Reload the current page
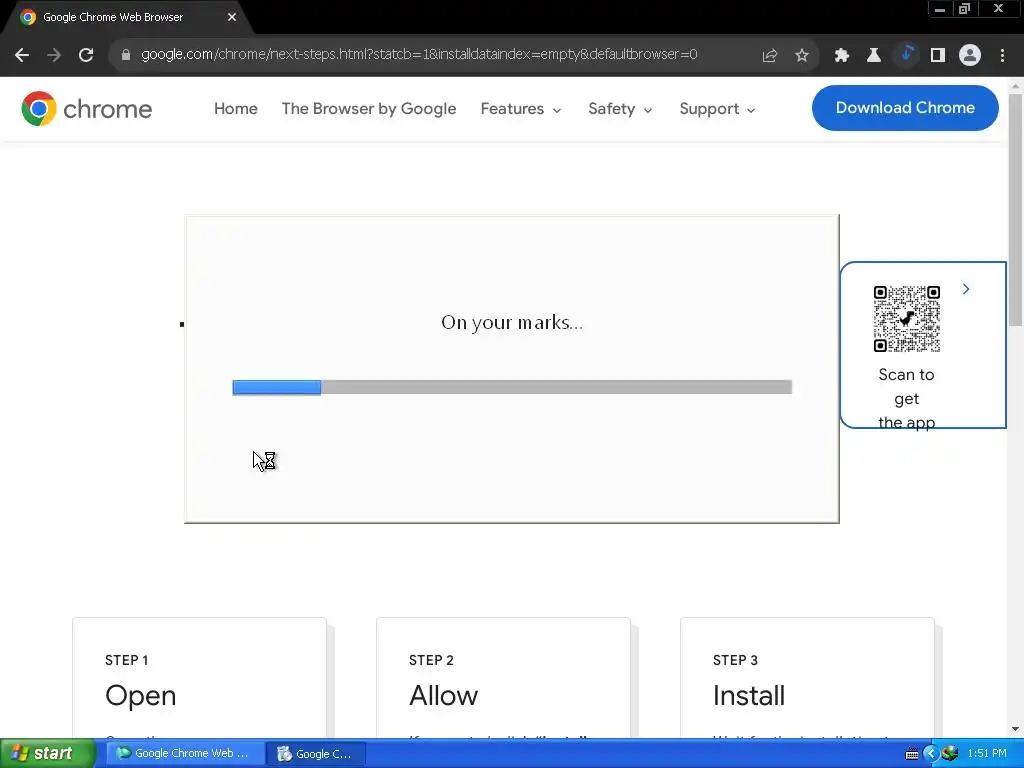The height and width of the screenshot is (768, 1024). tap(86, 55)
